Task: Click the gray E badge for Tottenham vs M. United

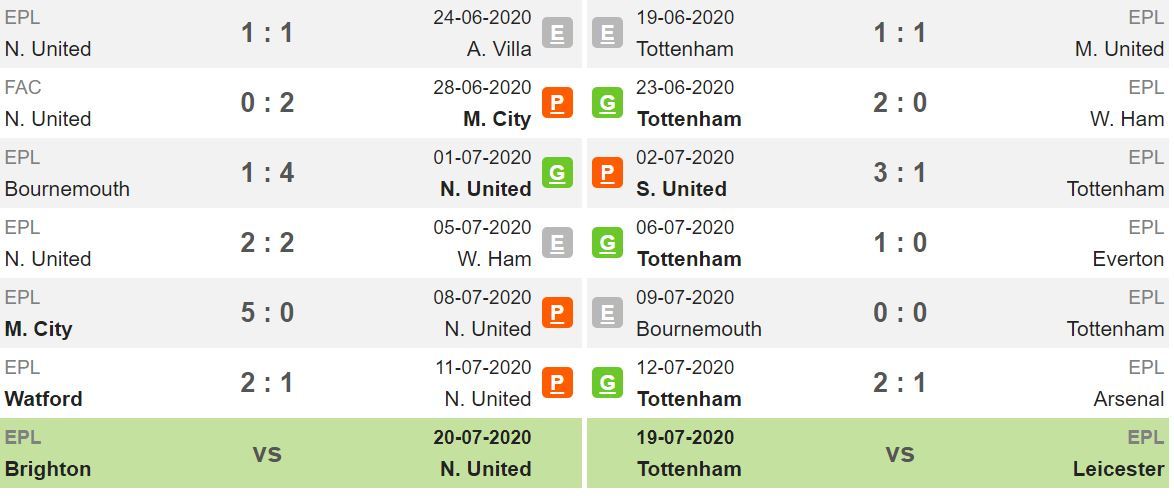Action: point(607,33)
